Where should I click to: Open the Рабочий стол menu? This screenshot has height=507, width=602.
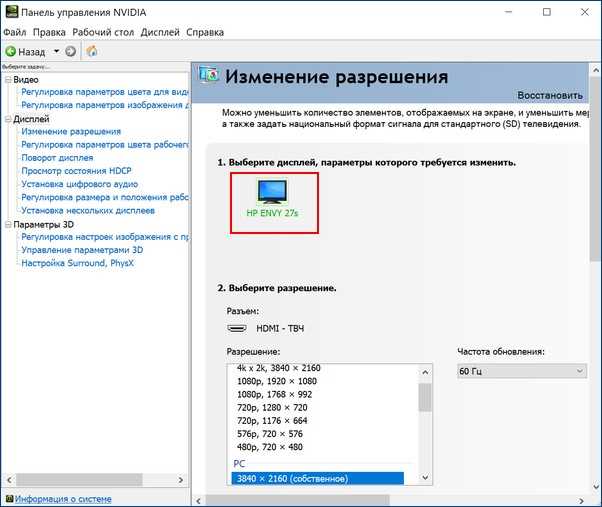coord(104,32)
